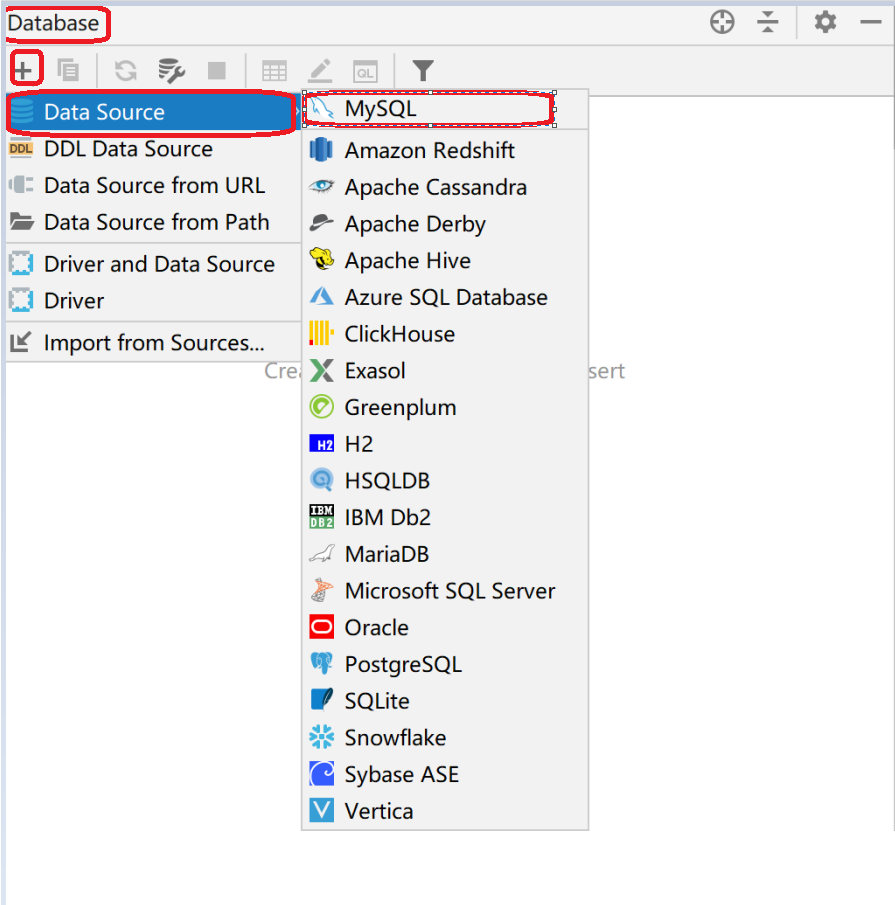Select H2 database entry
Screen dimensions: 895x905
[x=445, y=444]
